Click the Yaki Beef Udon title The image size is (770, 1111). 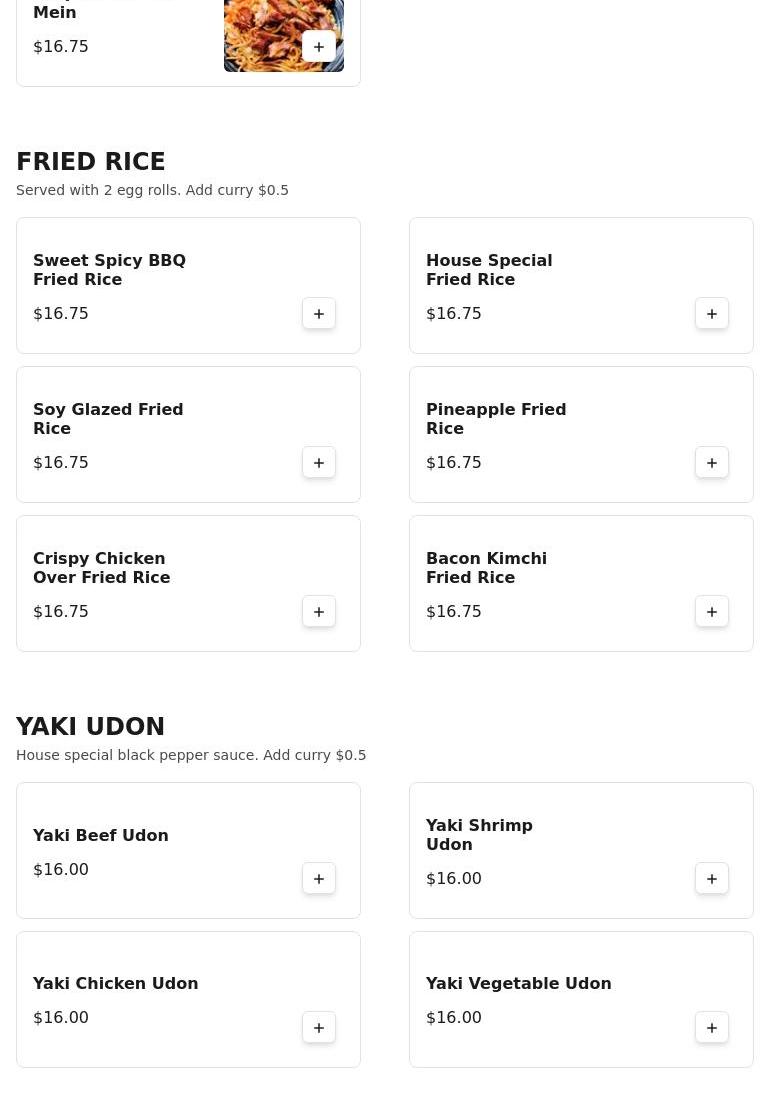pyautogui.click(x=101, y=836)
